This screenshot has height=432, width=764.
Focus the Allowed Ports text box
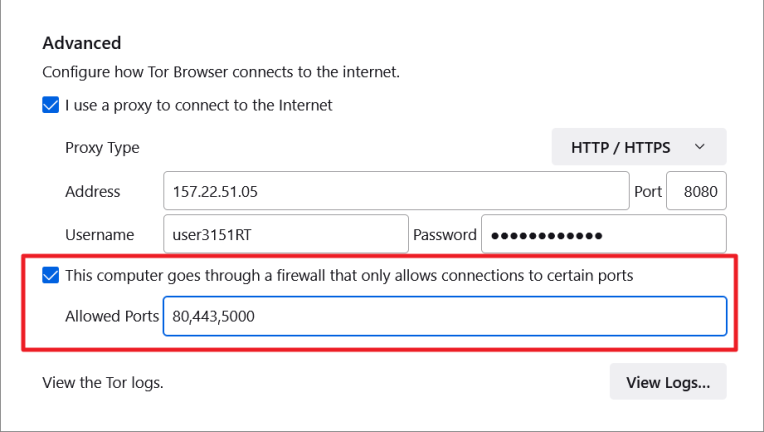(x=444, y=317)
